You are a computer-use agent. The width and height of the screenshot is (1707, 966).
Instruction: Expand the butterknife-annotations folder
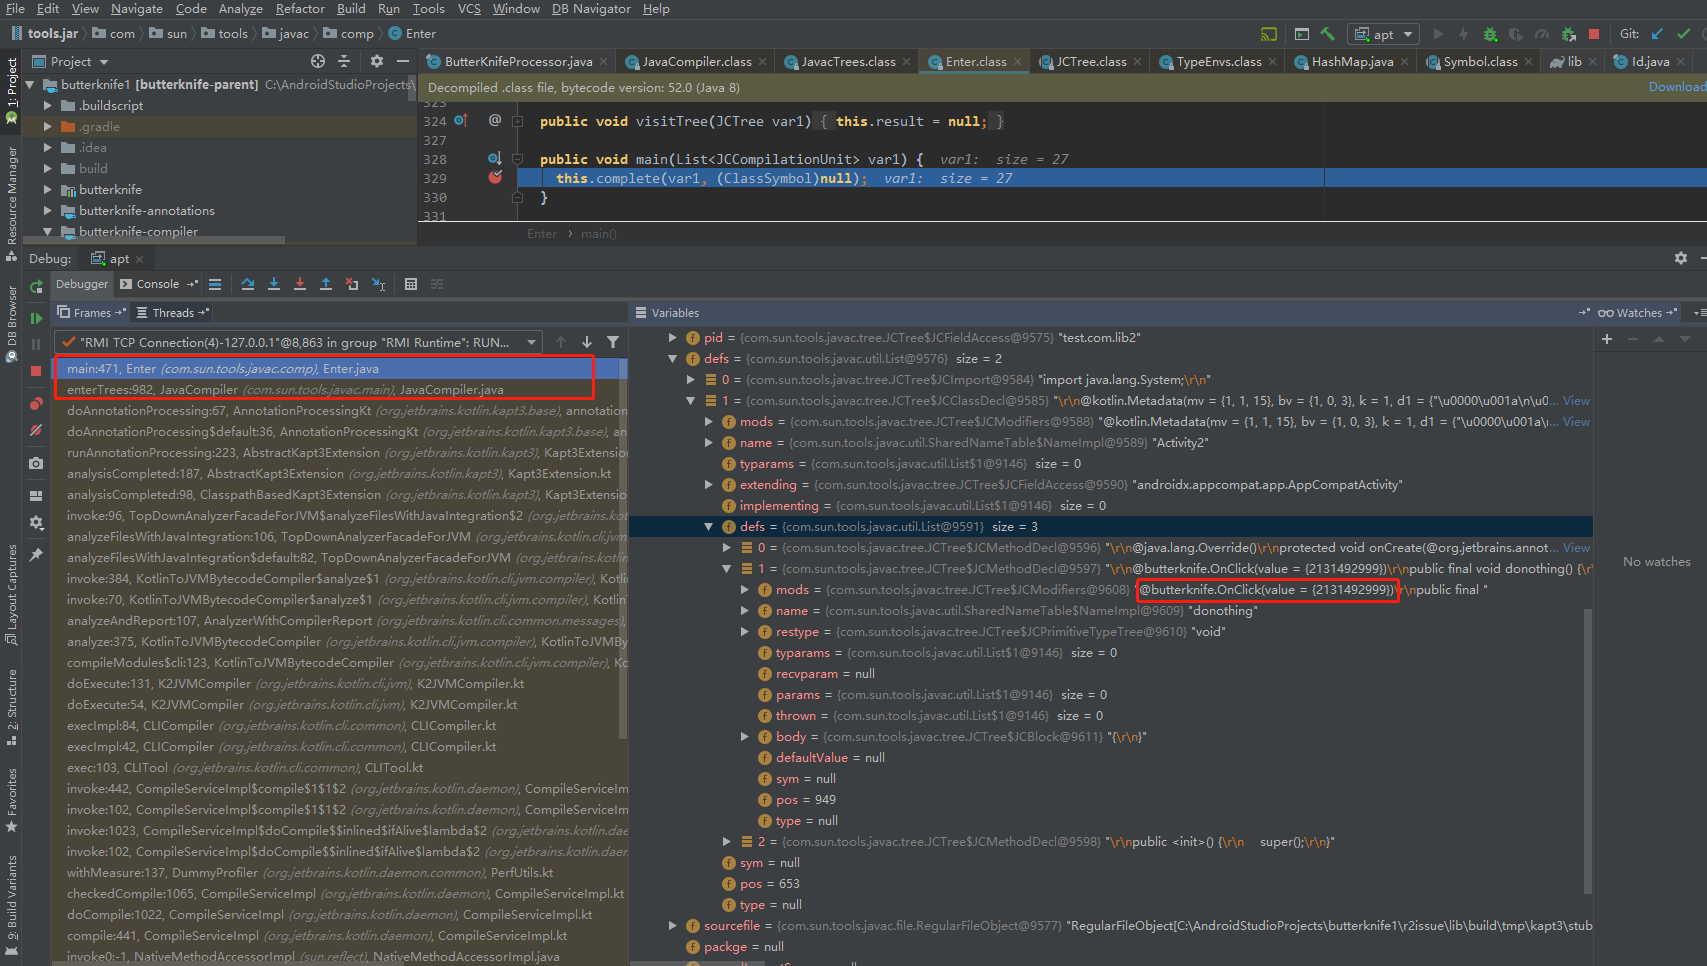point(47,211)
